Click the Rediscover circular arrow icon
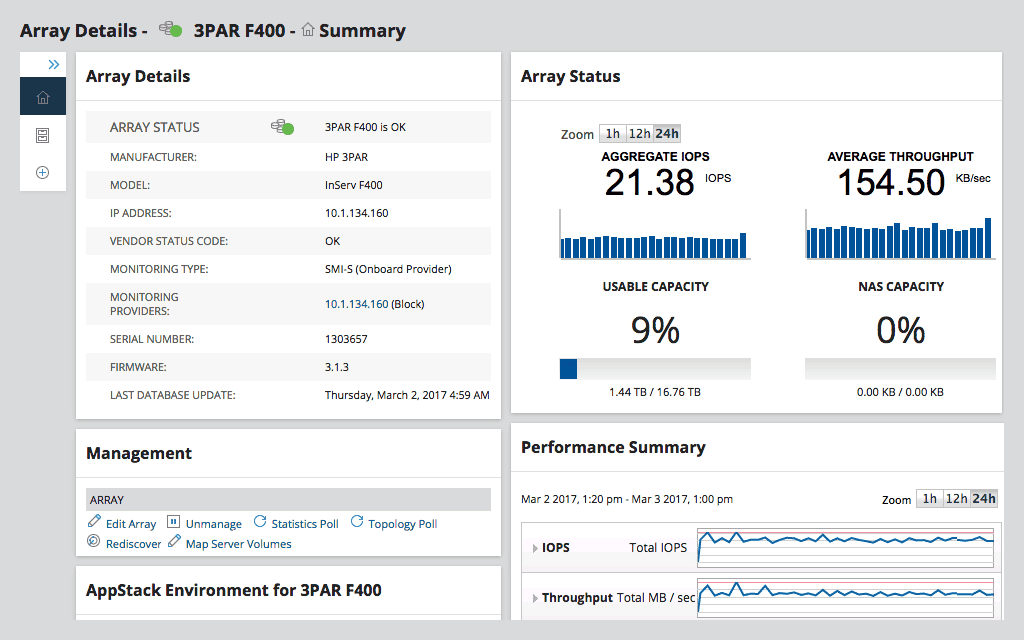This screenshot has height=640, width=1024. coord(94,542)
